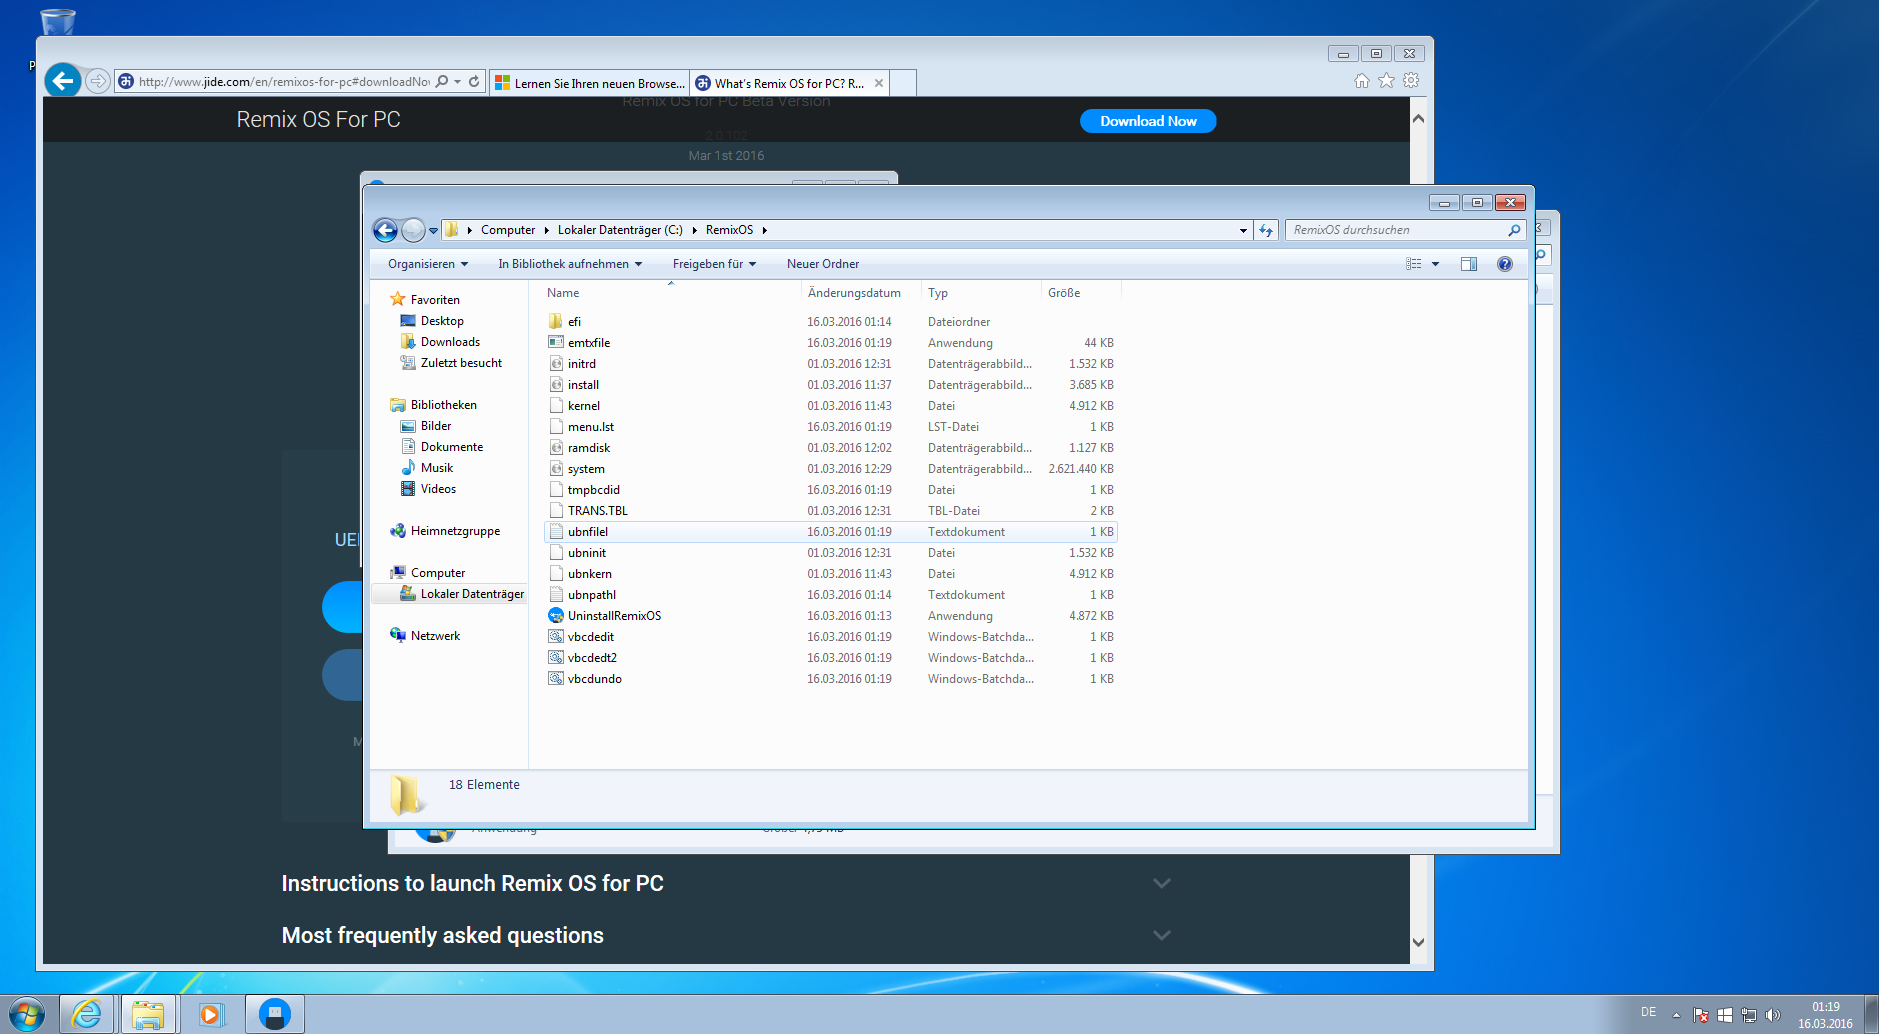Open Internet Explorer from the taskbar
The image size is (1879, 1034).
pos(87,1014)
